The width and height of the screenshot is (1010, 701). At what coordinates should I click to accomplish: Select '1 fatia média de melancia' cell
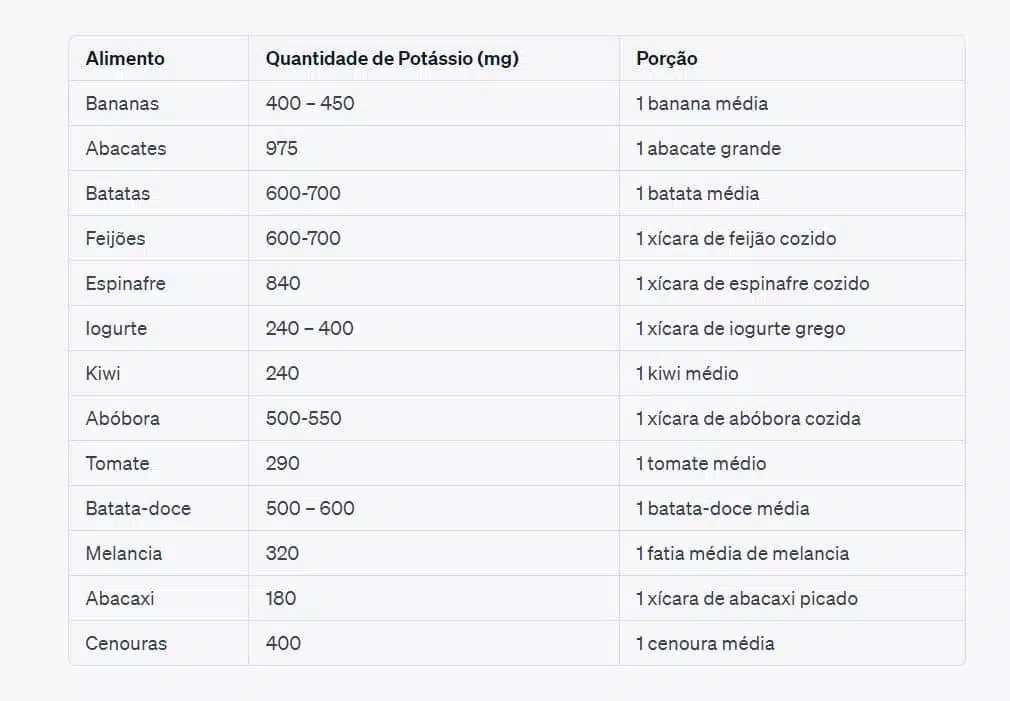click(x=742, y=553)
